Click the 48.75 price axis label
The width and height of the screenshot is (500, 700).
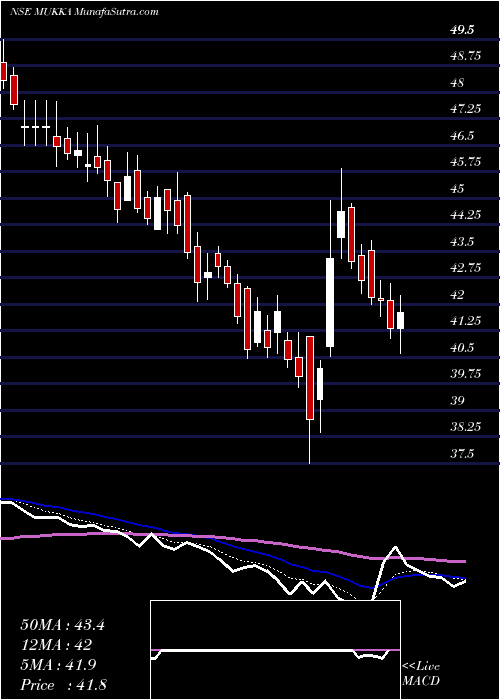467,56
